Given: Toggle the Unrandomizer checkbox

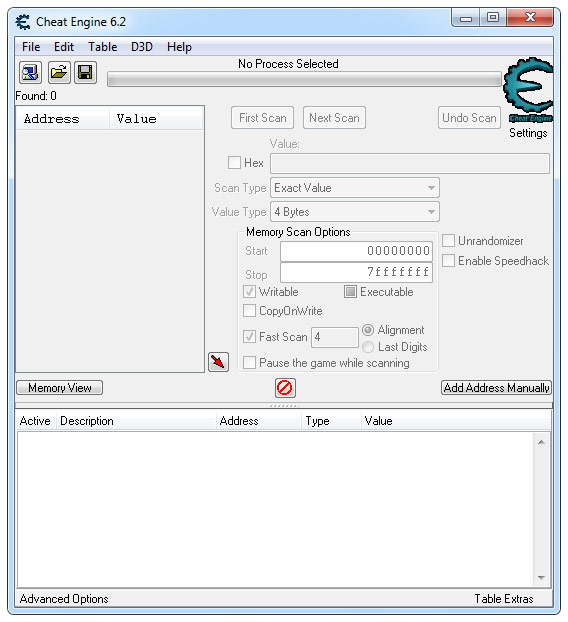Looking at the screenshot, I should pyautogui.click(x=448, y=241).
